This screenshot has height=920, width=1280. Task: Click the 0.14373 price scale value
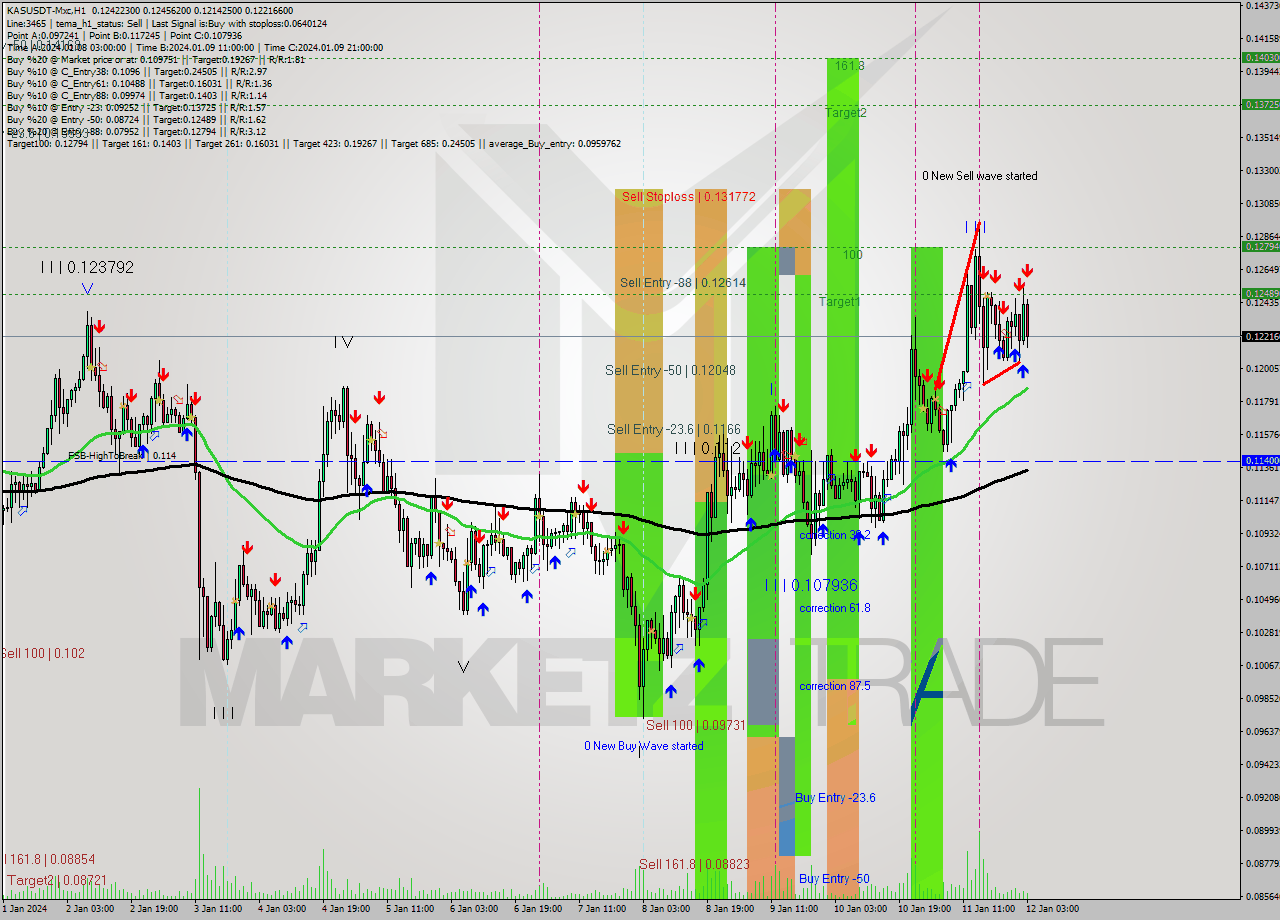[x=1261, y=6]
